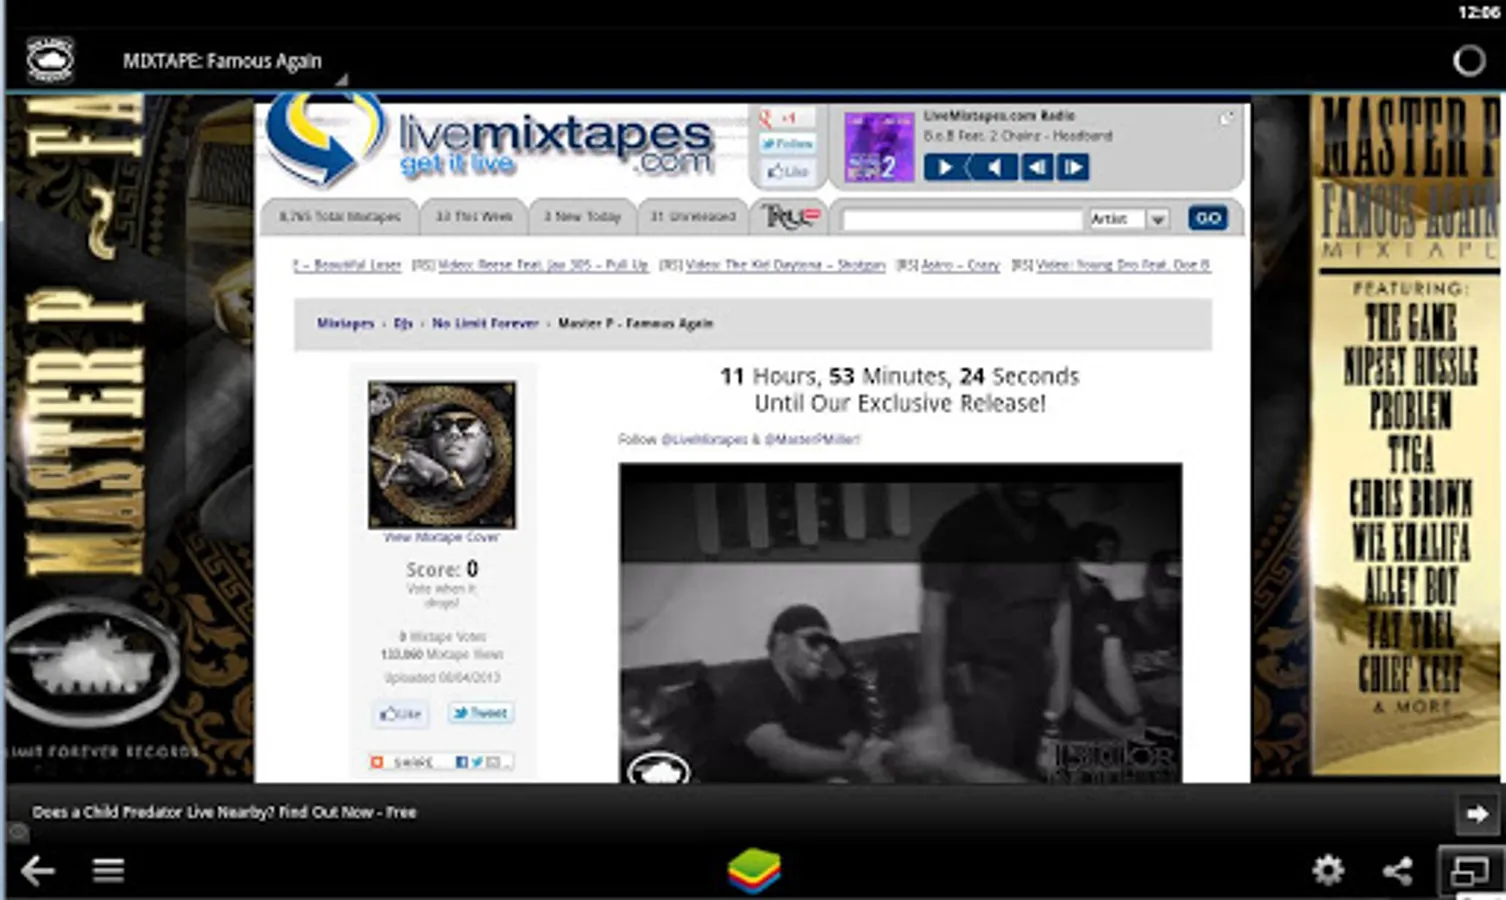The width and height of the screenshot is (1506, 900).
Task: Click the Mixtapes breadcrumb link
Action: [x=345, y=323]
